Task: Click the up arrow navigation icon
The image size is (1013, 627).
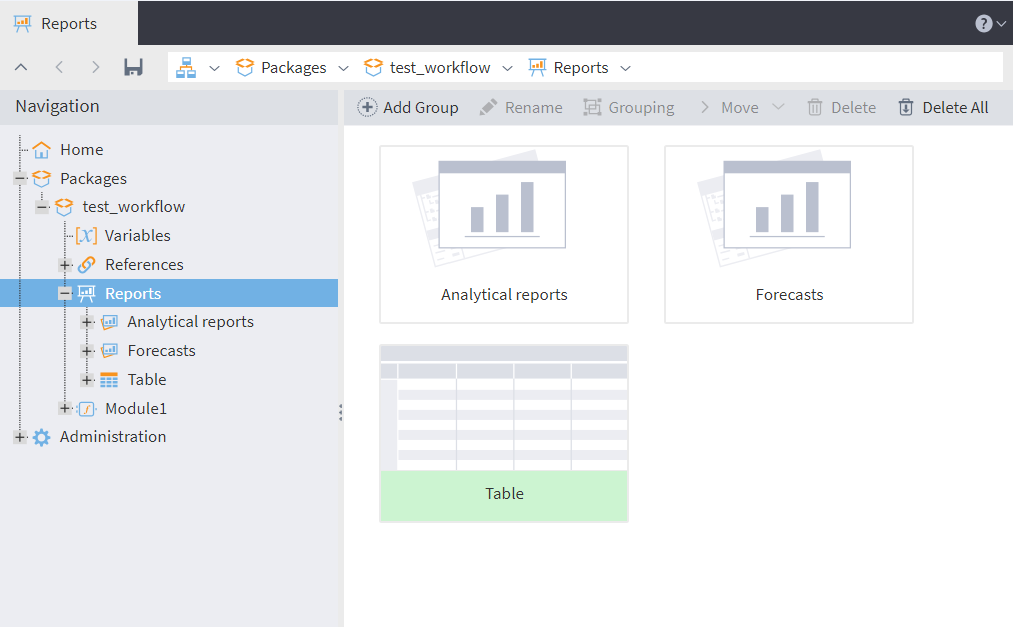Action: point(21,67)
